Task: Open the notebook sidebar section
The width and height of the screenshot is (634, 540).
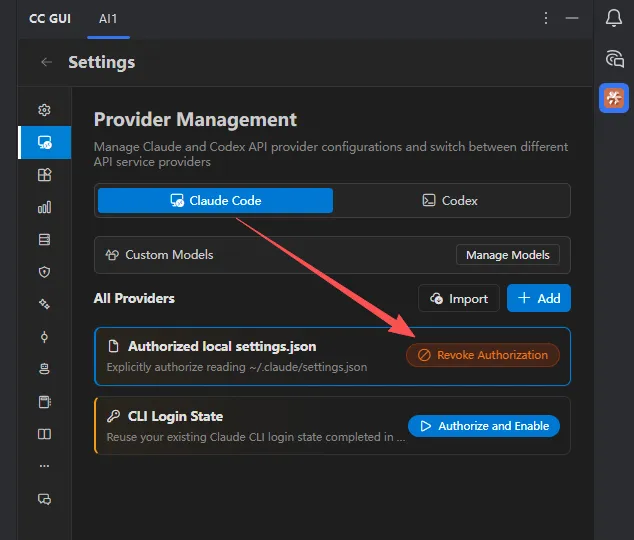Action: click(44, 401)
